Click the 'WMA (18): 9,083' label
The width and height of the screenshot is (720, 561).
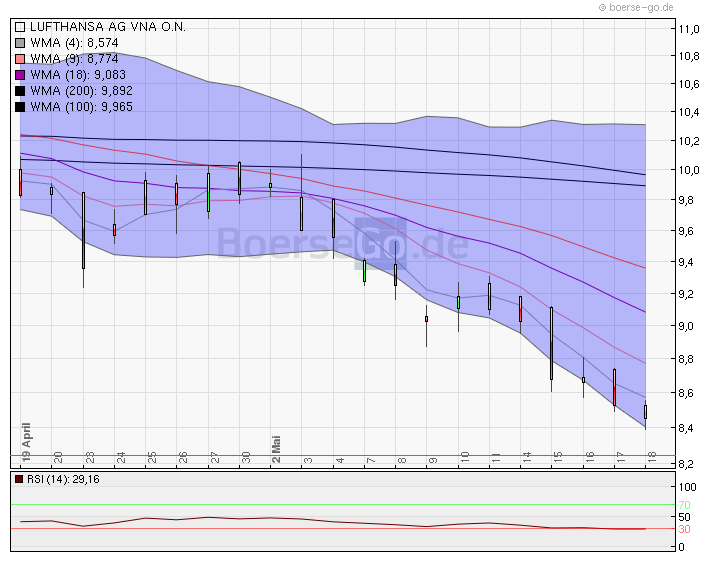78,75
